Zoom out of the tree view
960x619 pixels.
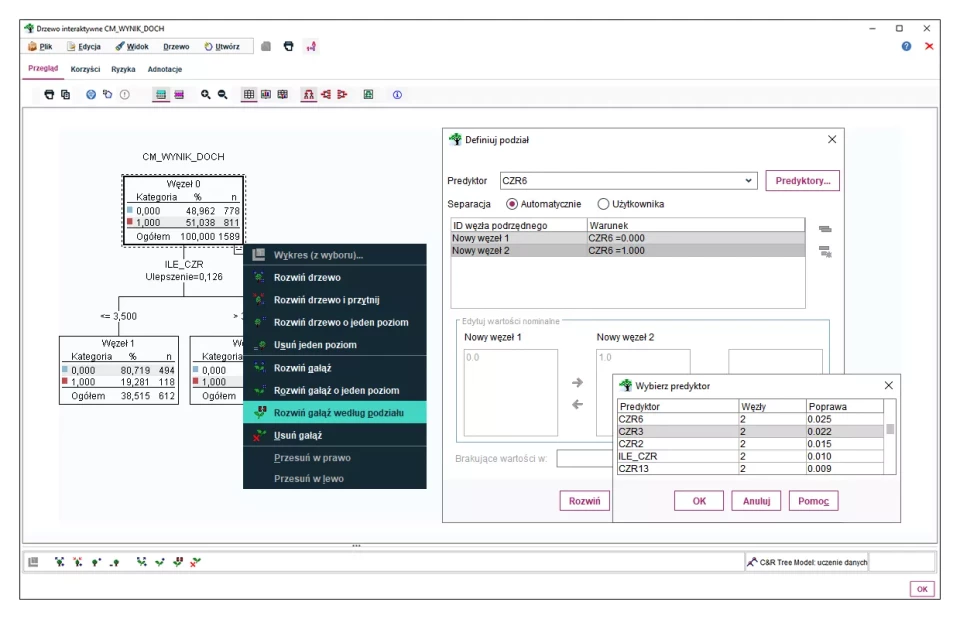tap(222, 95)
